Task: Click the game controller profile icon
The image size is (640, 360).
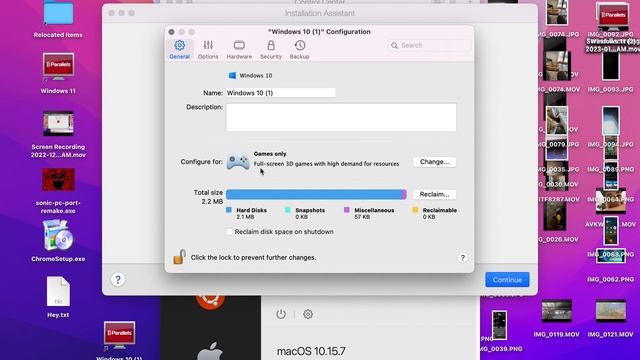Action: (x=238, y=162)
